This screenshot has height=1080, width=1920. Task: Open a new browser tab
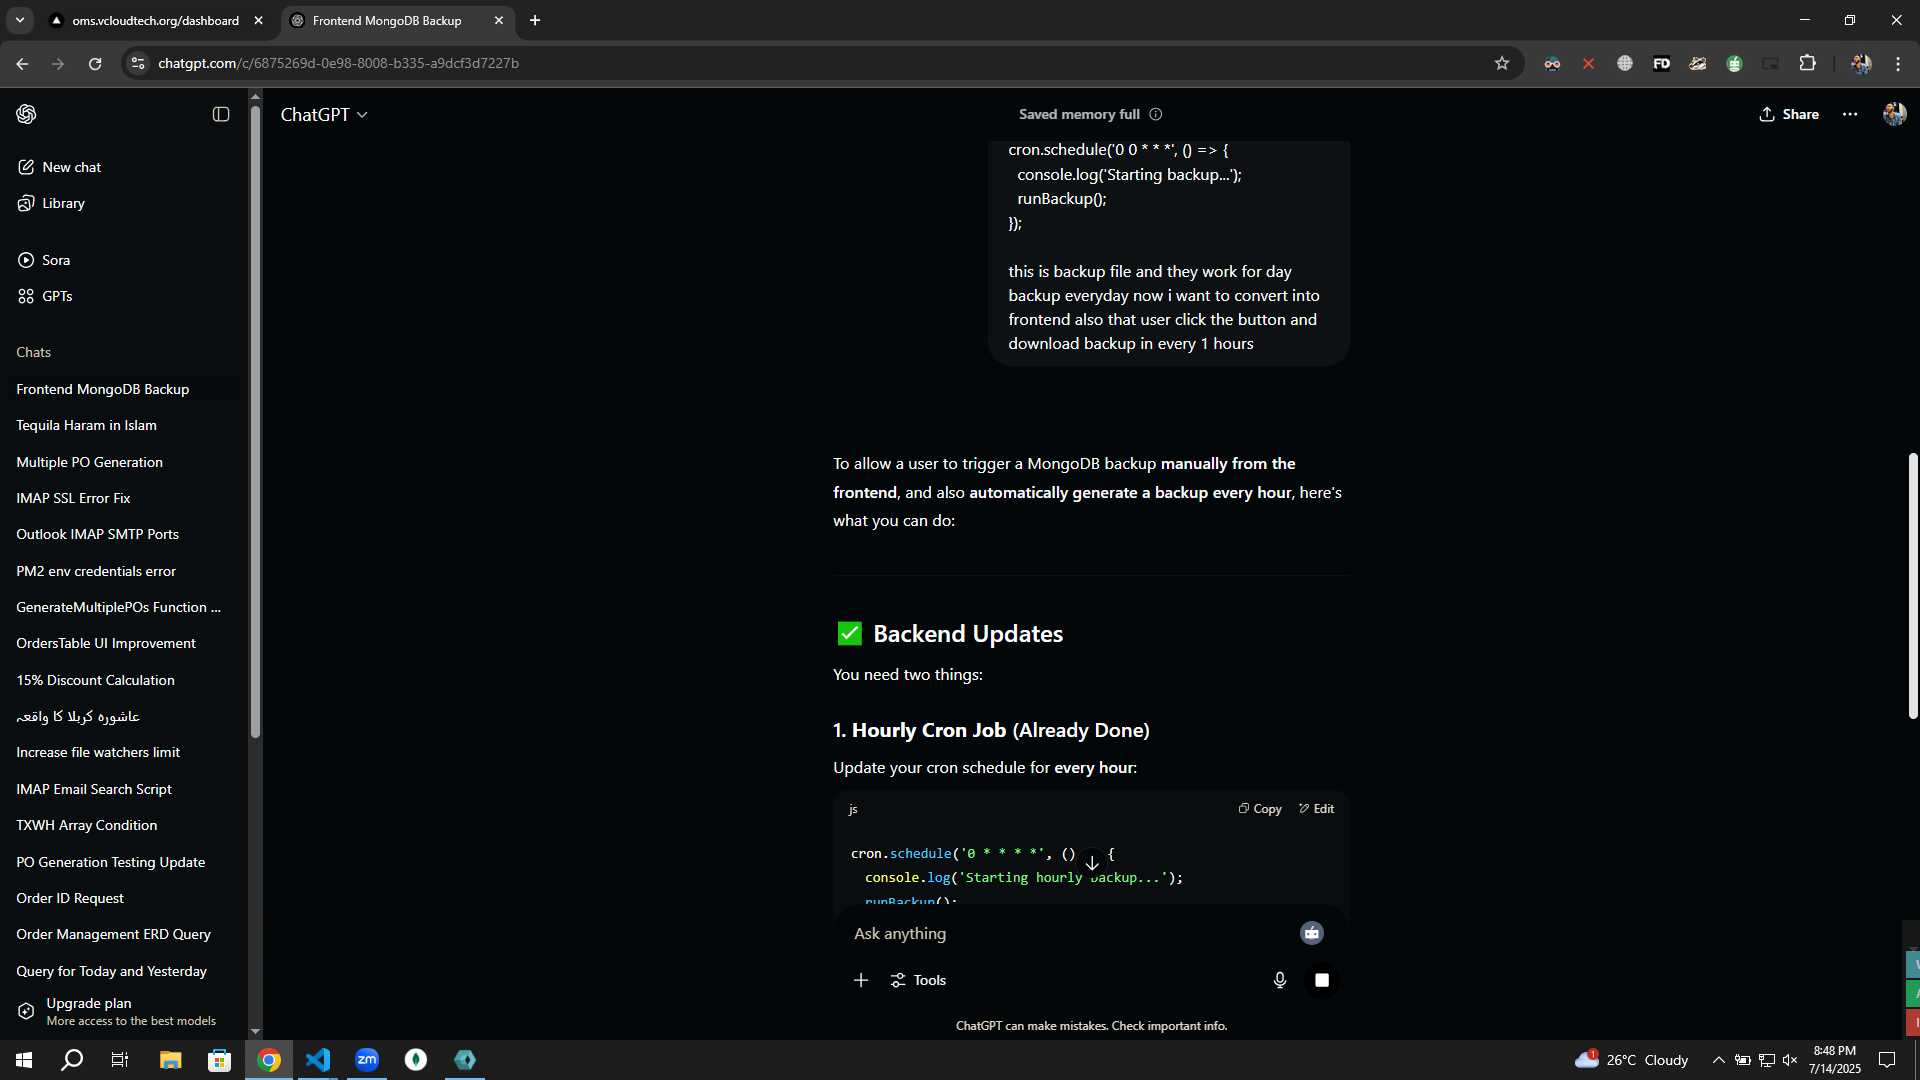(535, 20)
